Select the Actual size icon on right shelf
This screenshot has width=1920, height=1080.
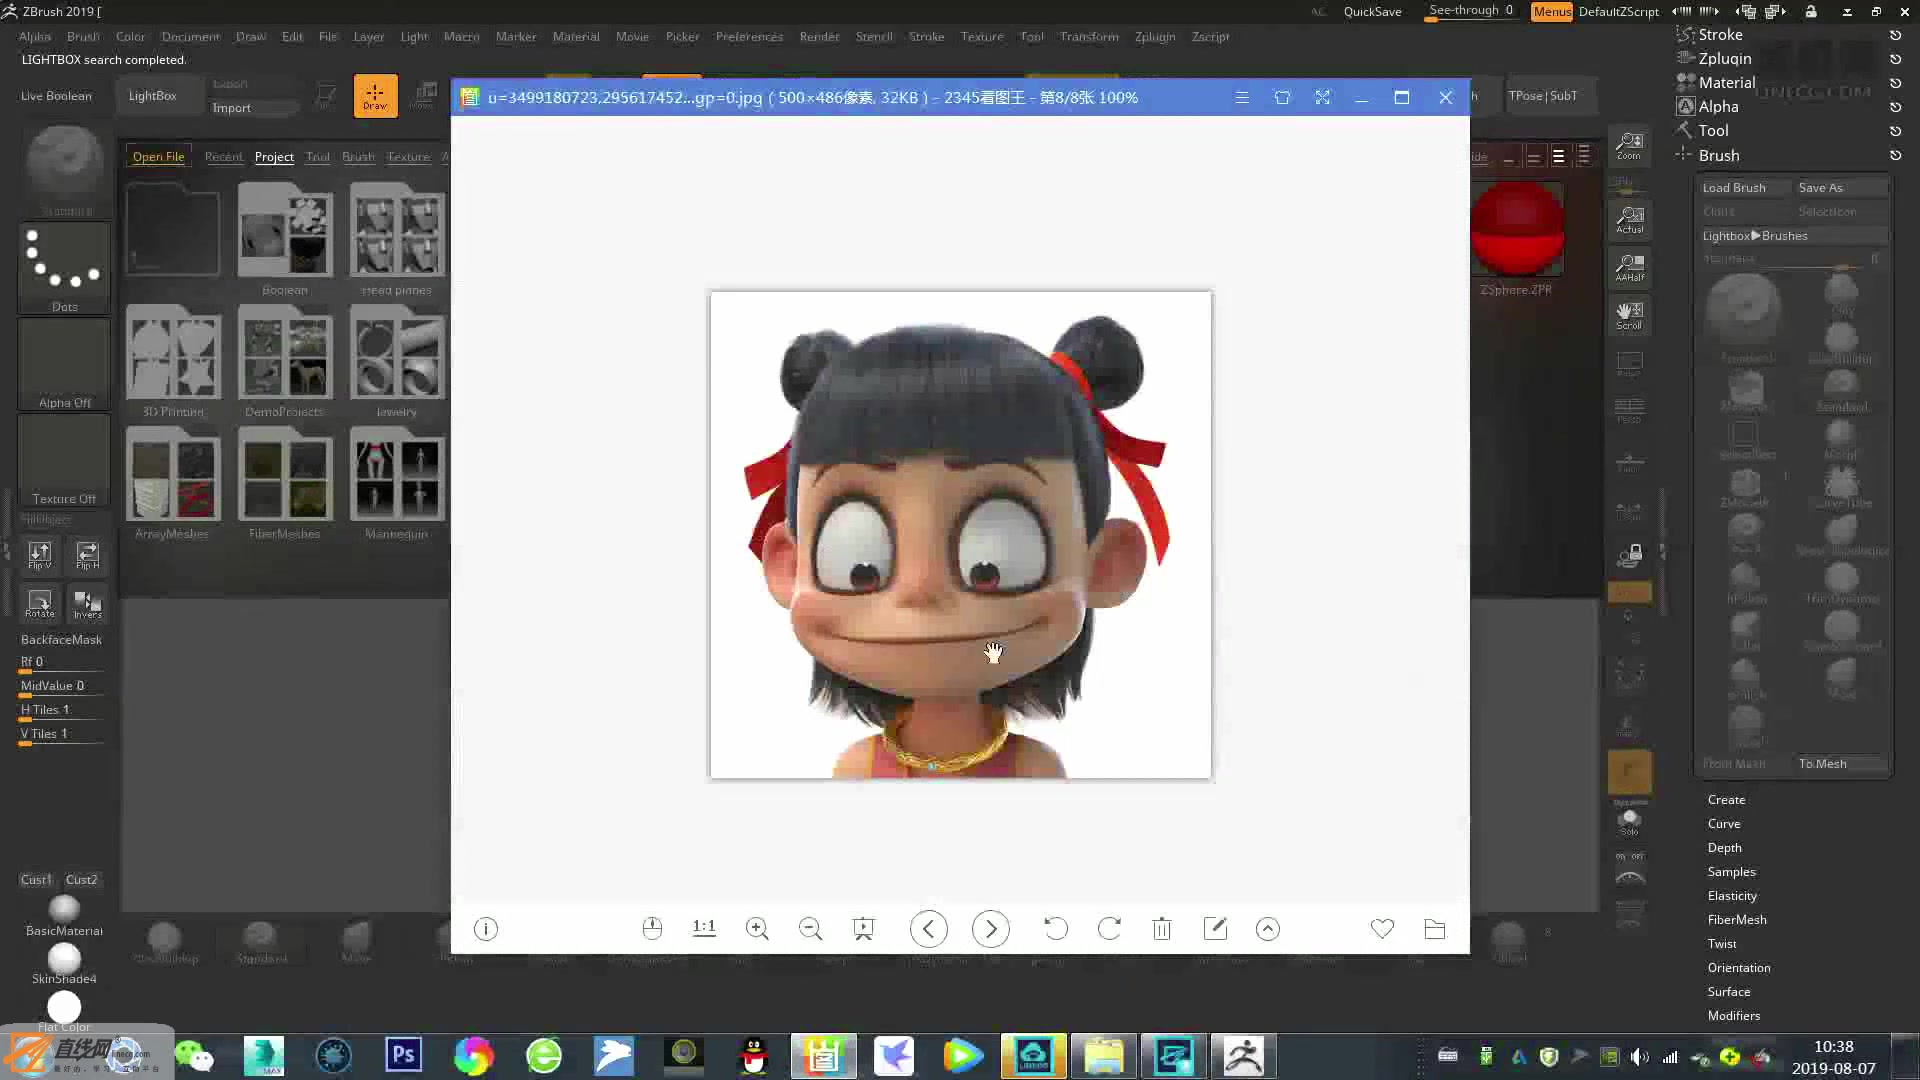[x=1629, y=219]
